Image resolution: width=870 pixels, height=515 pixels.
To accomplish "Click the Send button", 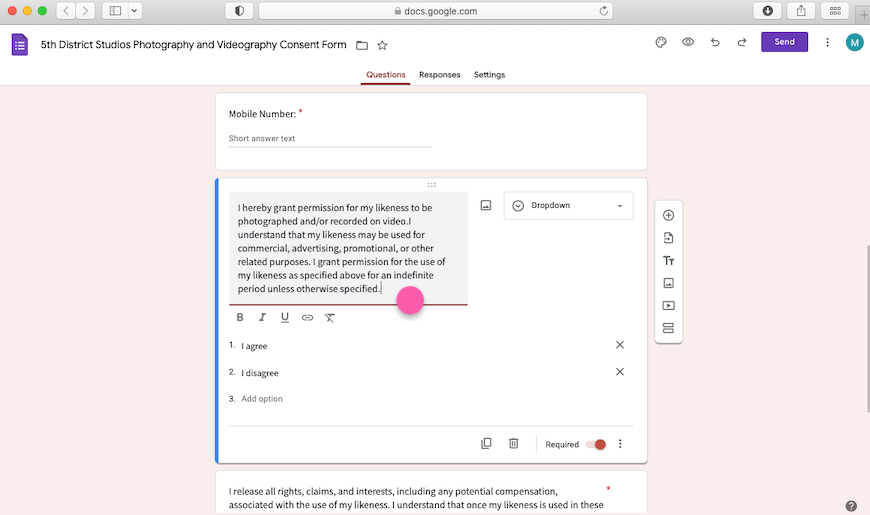I will point(784,42).
